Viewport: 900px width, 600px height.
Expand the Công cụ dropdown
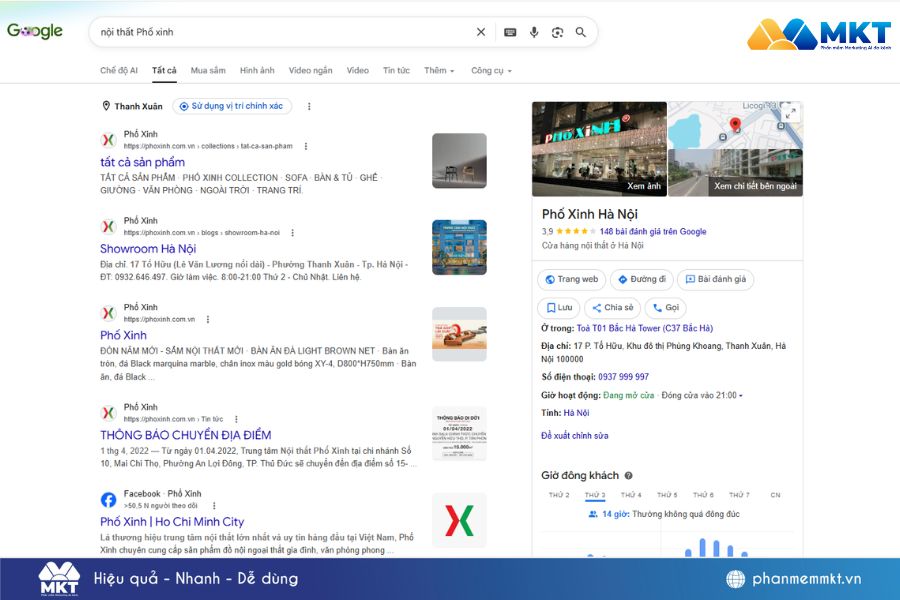pos(491,71)
